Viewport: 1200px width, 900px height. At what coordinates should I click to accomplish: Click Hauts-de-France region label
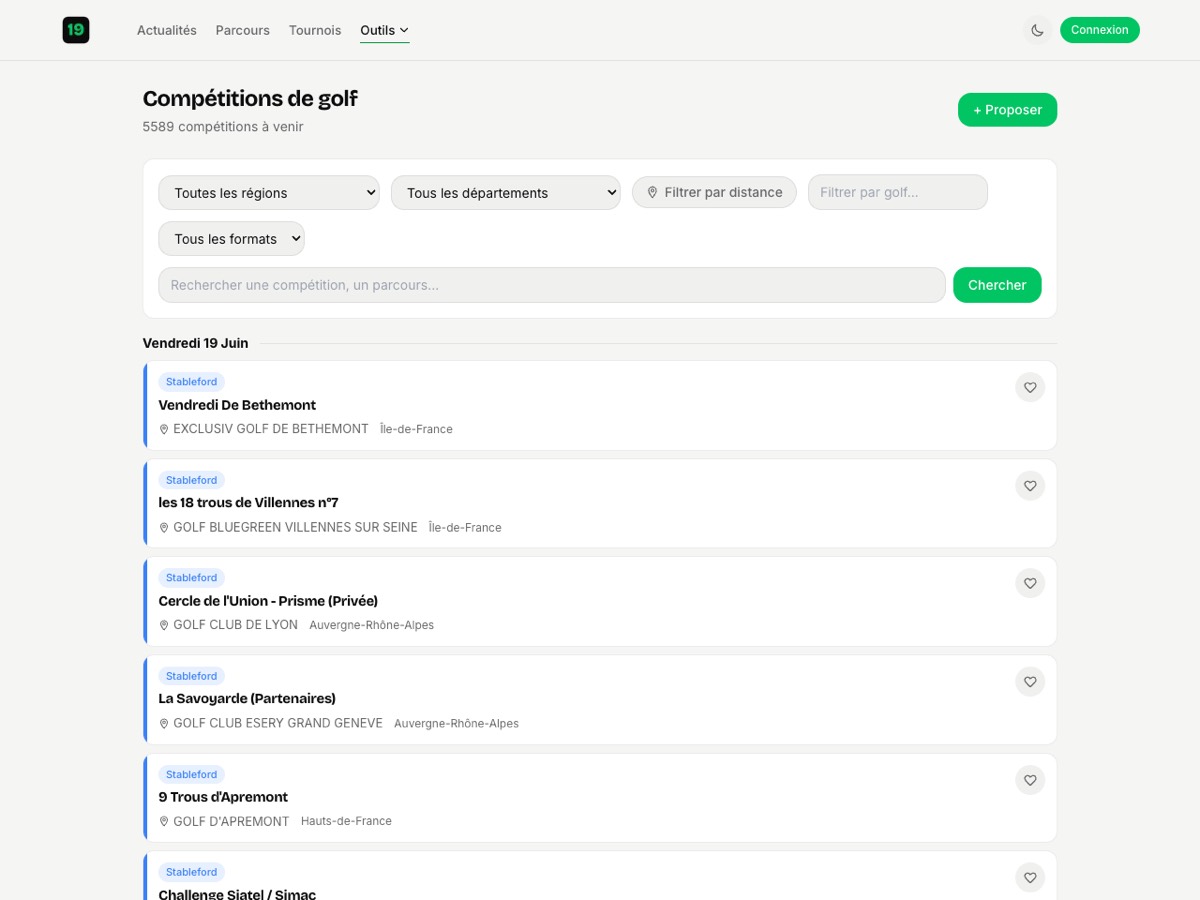pos(346,821)
